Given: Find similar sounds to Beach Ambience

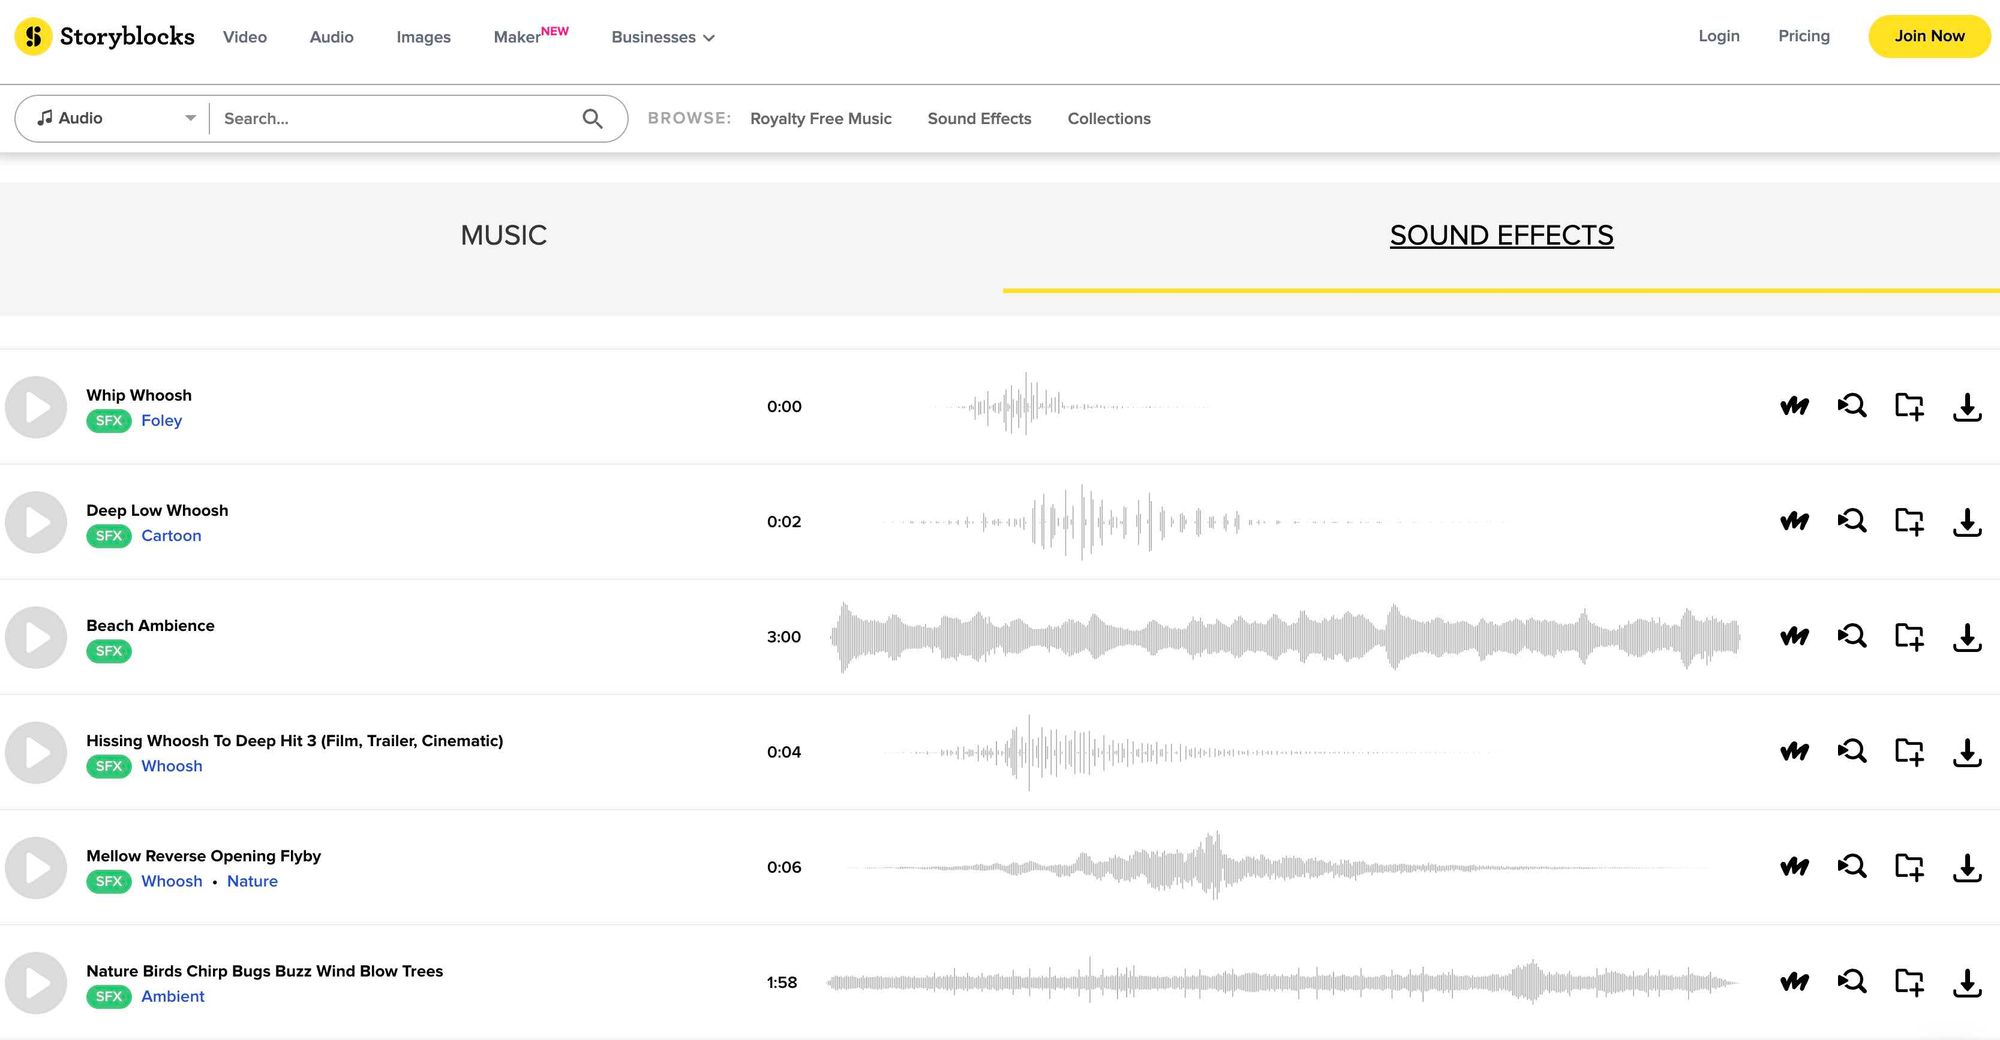Looking at the screenshot, I should pyautogui.click(x=1852, y=636).
